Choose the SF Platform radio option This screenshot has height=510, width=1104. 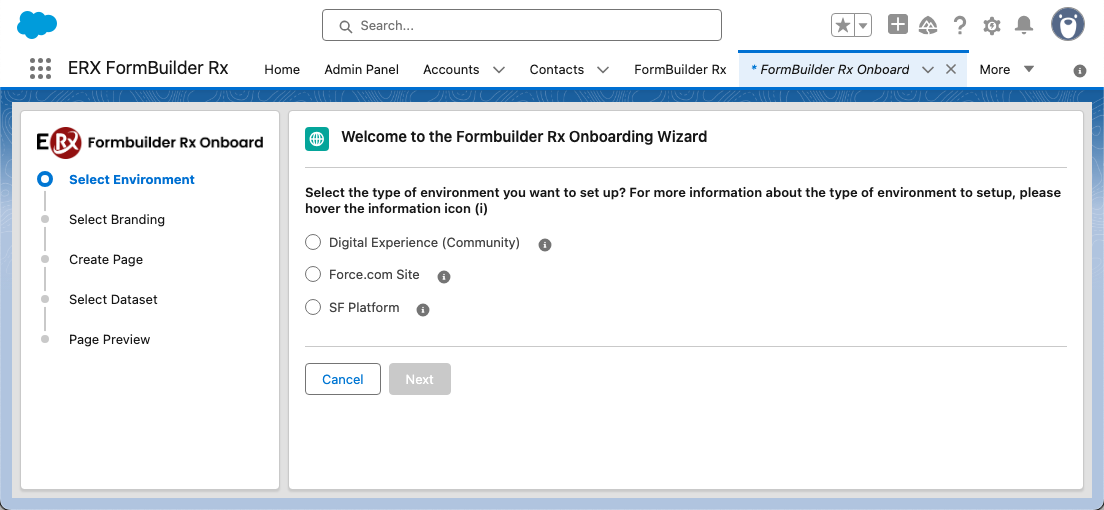coord(313,307)
